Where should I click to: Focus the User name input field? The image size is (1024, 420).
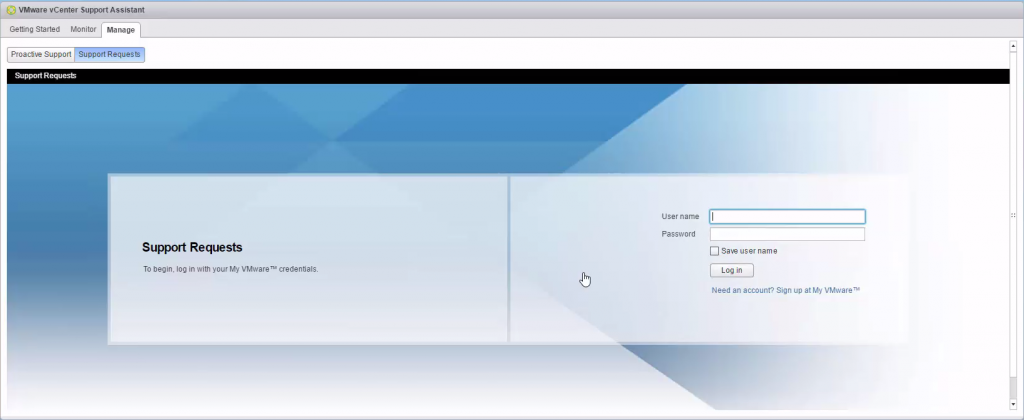(x=787, y=216)
